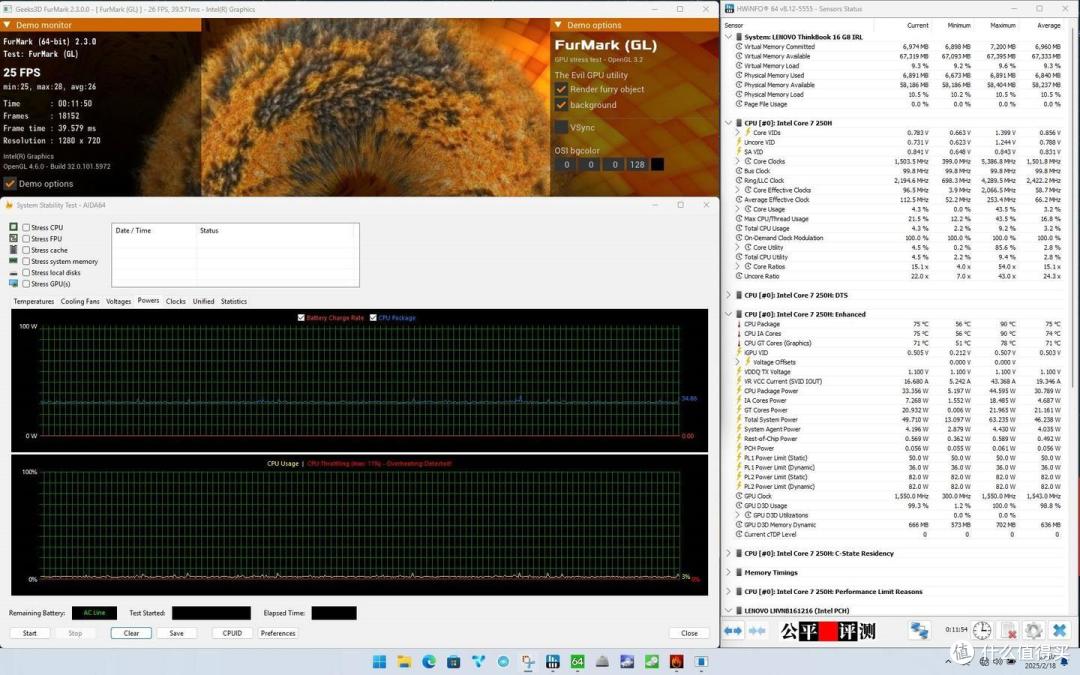The image size is (1080, 675).
Task: Open File Explorer from the taskbar
Action: point(404,662)
